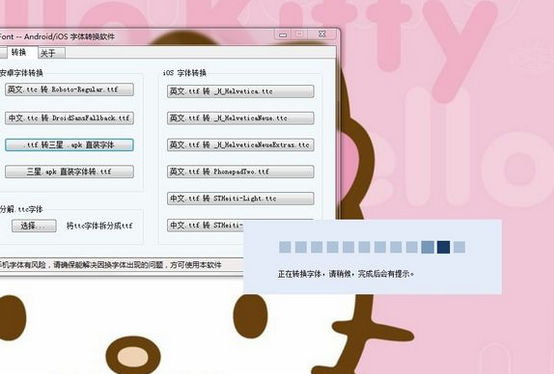
Task: Click 英文.ttf 转 _H_HelveticaNeueExtras.ttc button
Action: click(x=240, y=145)
